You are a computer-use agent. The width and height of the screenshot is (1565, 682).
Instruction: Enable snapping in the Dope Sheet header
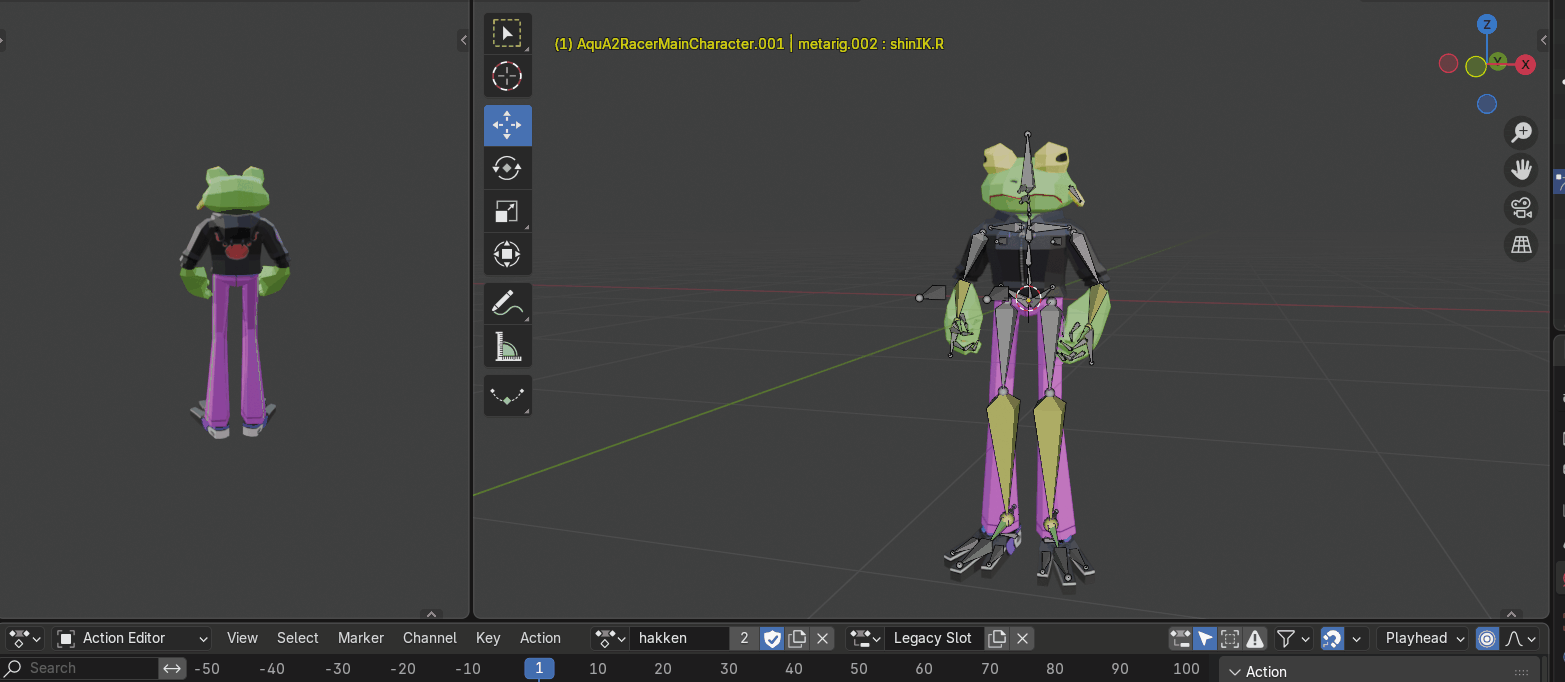pos(1331,638)
